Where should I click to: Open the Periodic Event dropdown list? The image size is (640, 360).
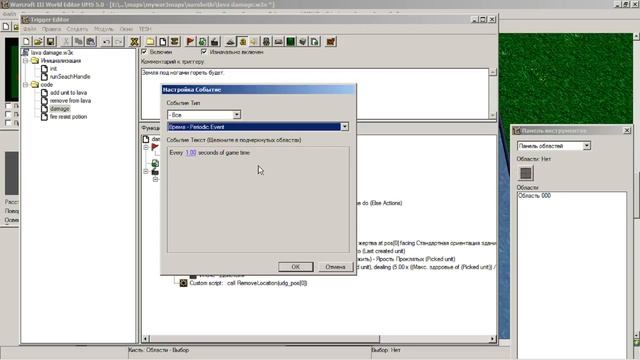point(344,127)
